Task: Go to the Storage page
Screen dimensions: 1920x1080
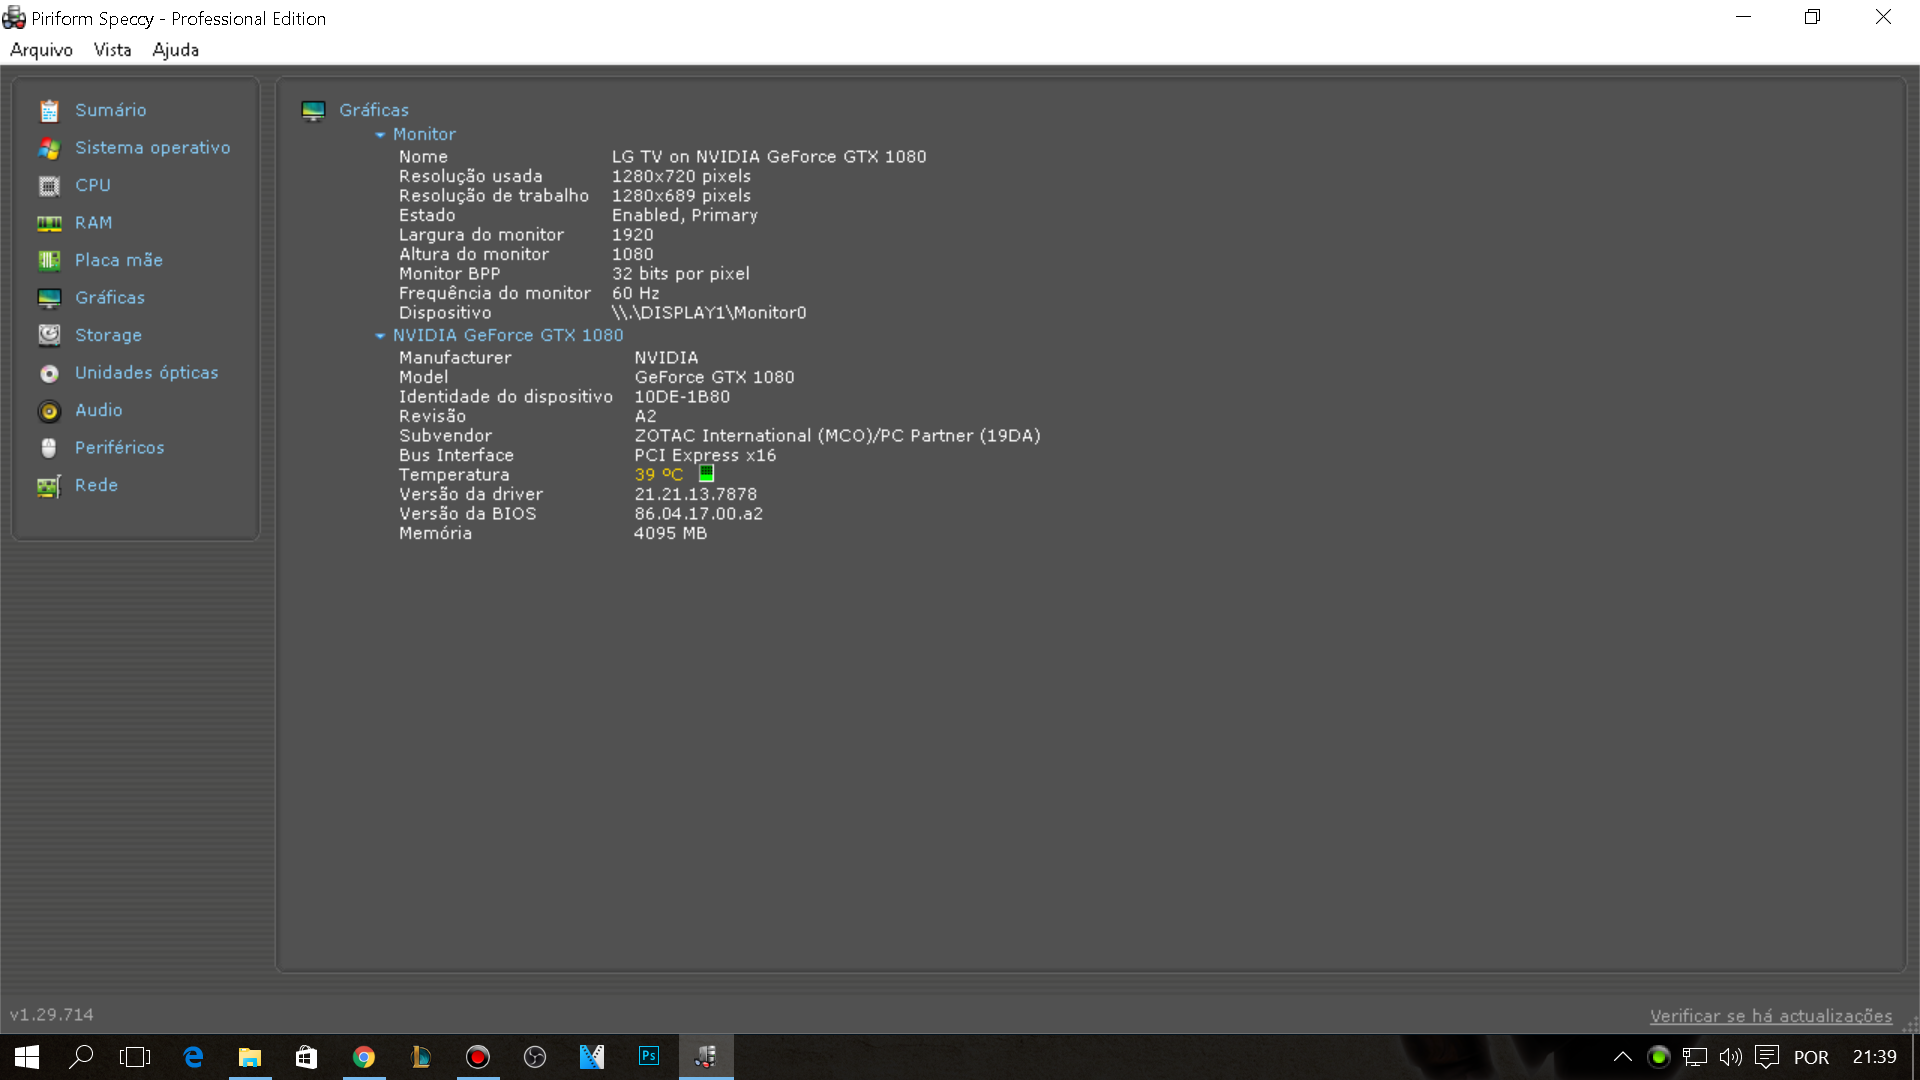Action: [109, 335]
